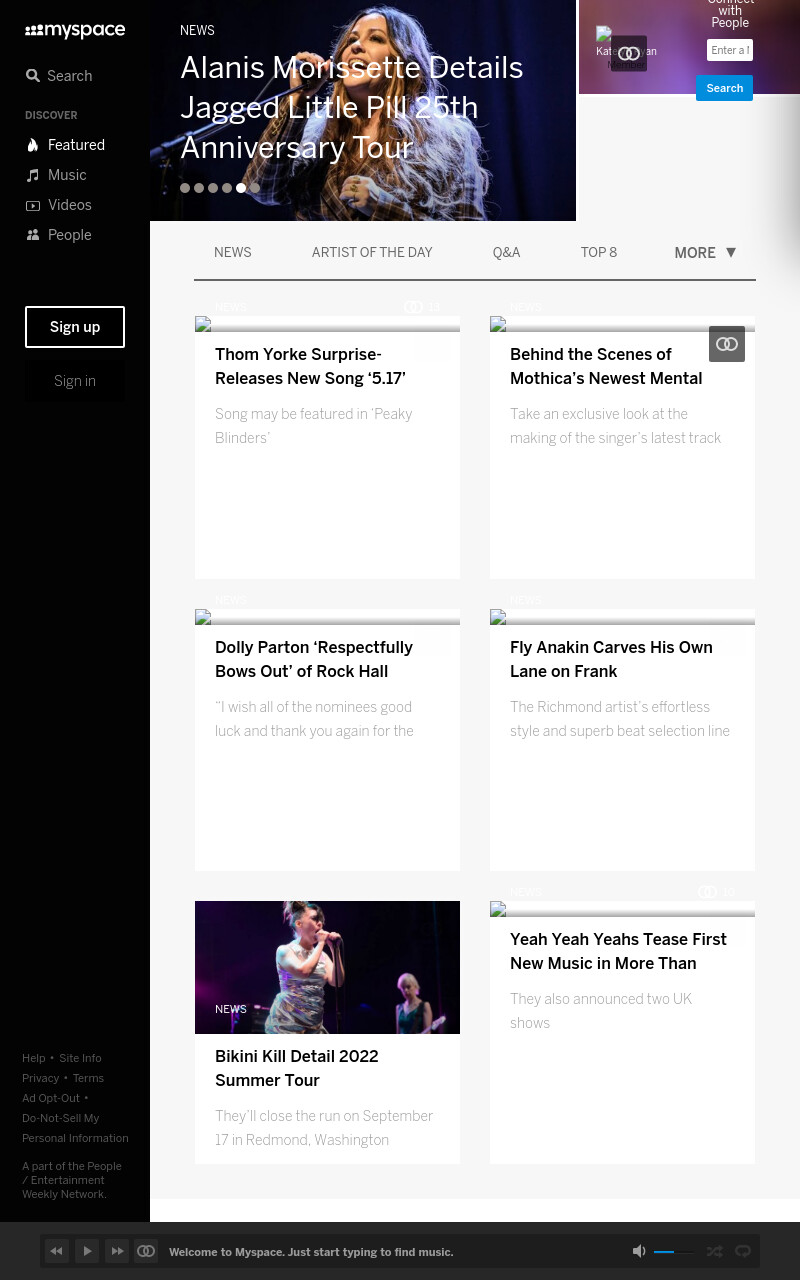Open the Help footer link
The width and height of the screenshot is (800, 1280).
coord(34,1058)
